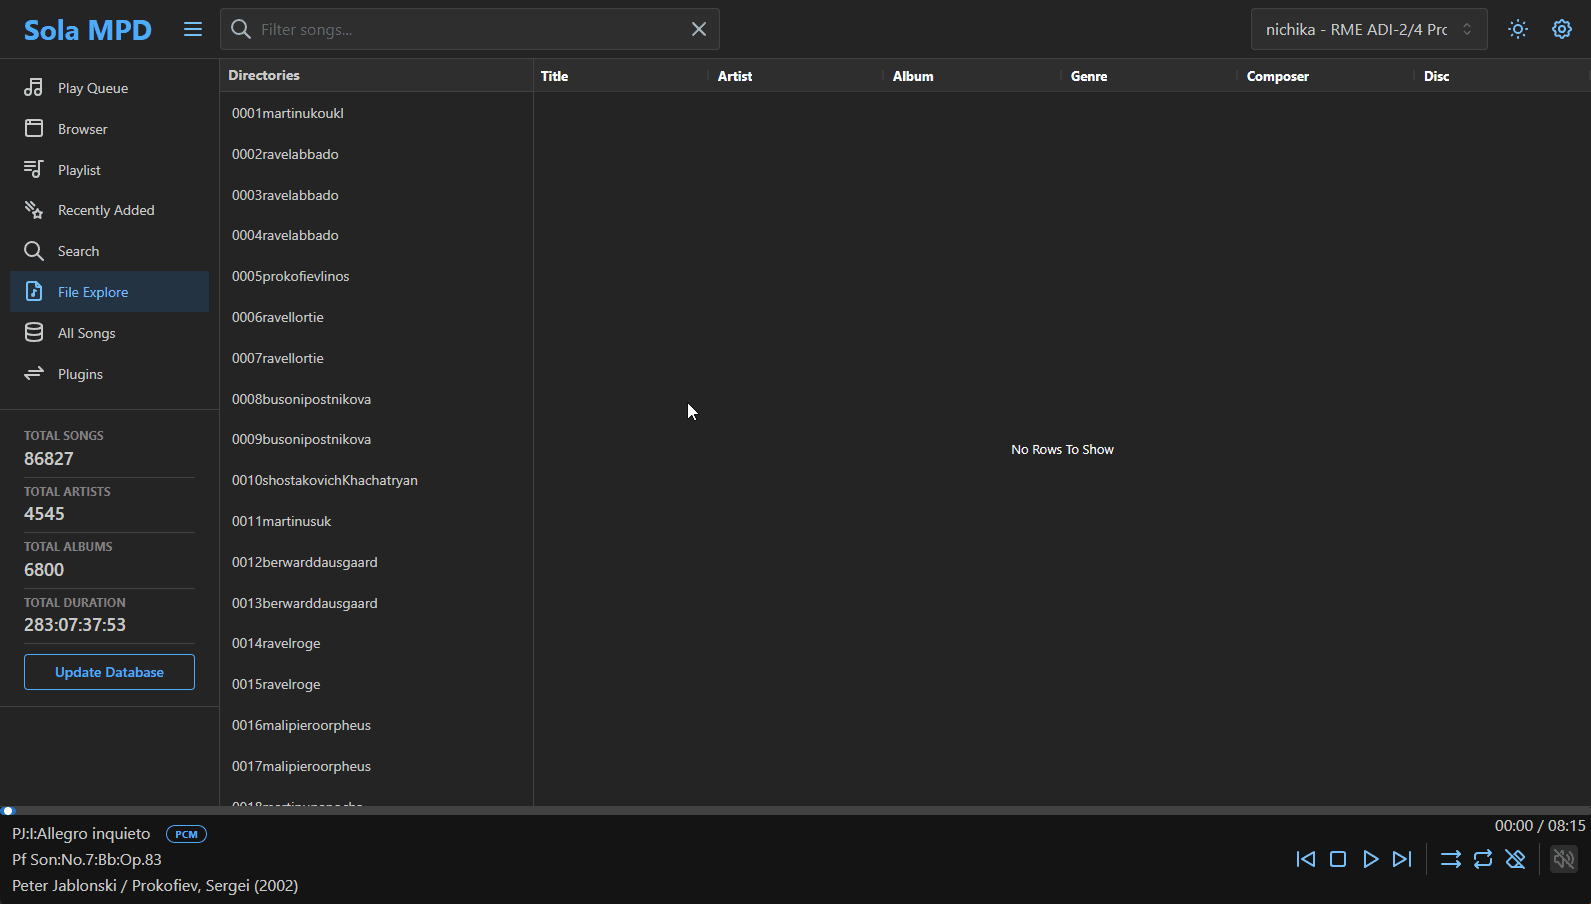Screen dimensions: 1591x904
Task: Click the muted volume speaker icon
Action: pos(1563,859)
